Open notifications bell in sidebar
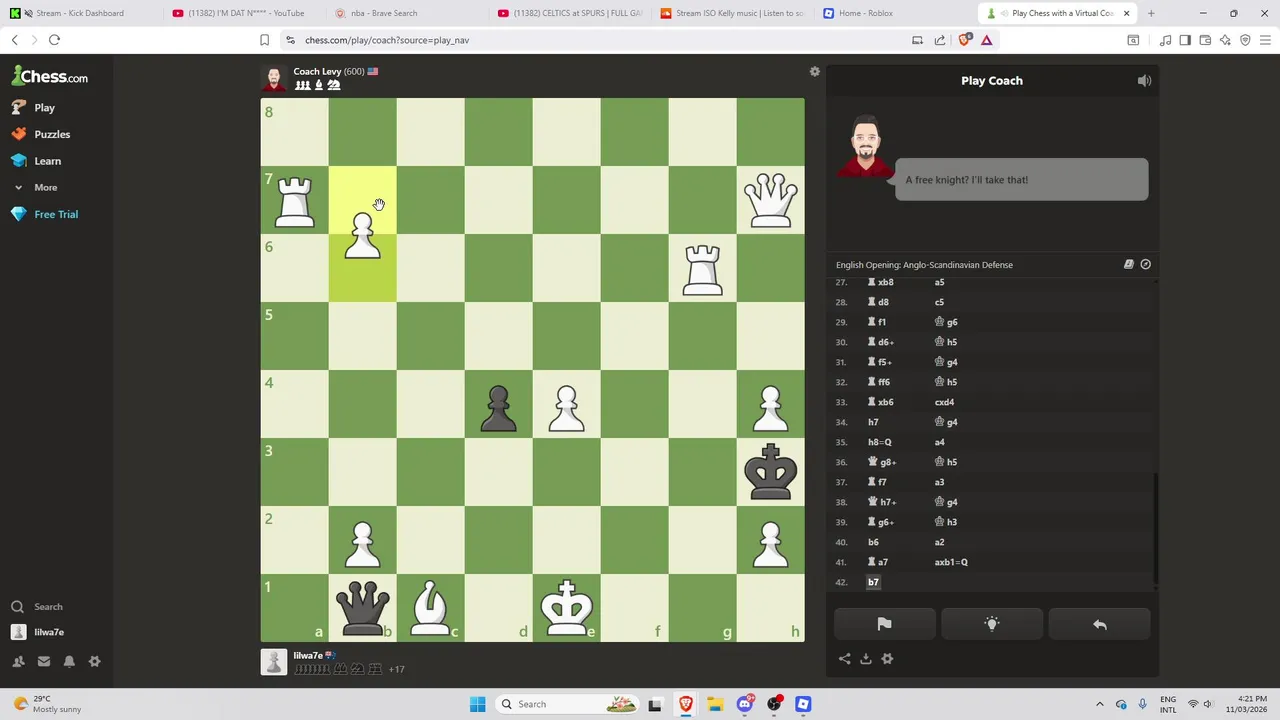 (x=69, y=661)
